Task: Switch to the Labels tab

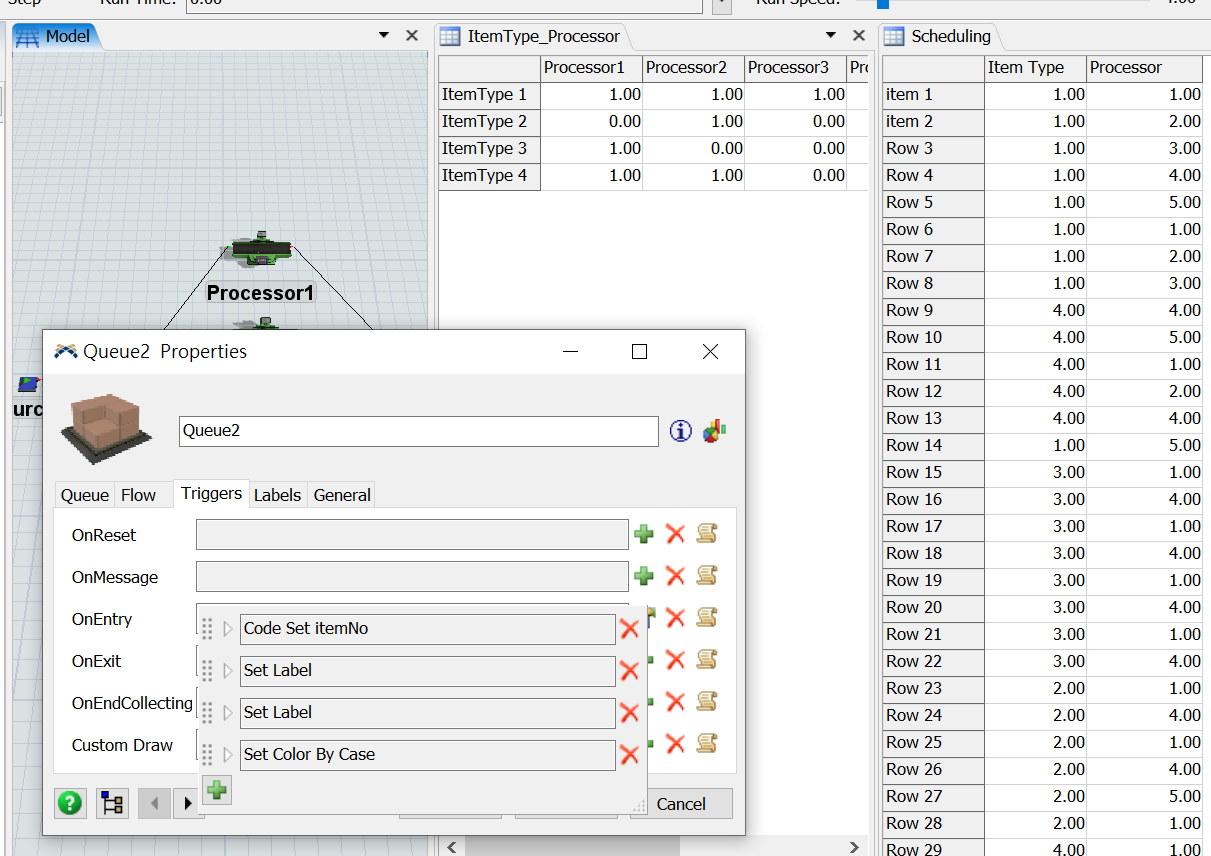Action: 277,495
